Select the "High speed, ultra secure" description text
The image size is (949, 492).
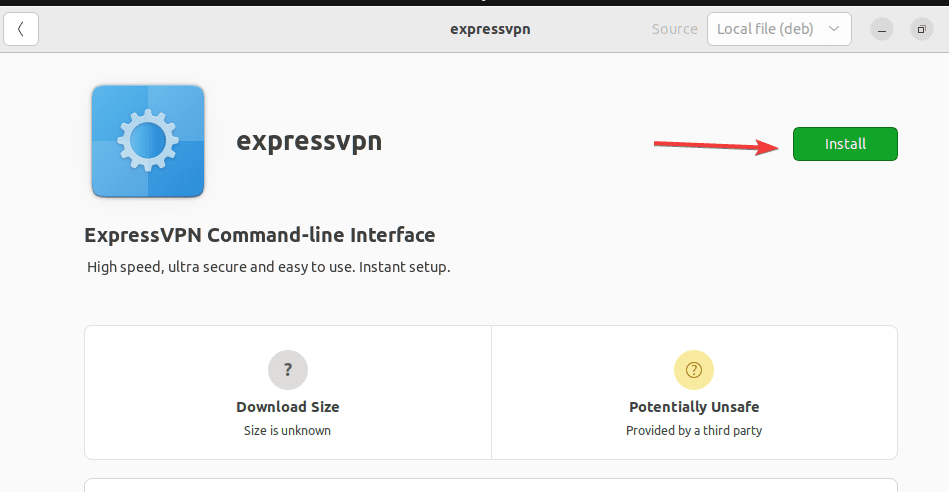coord(268,267)
